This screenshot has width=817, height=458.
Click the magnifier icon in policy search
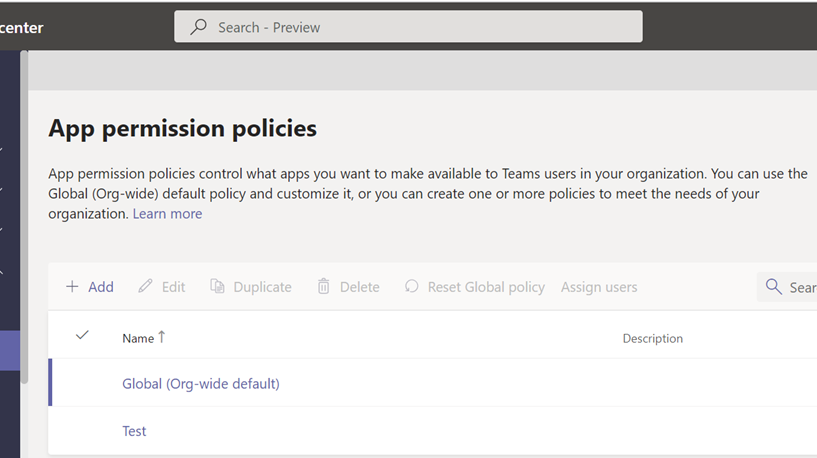[x=774, y=287]
